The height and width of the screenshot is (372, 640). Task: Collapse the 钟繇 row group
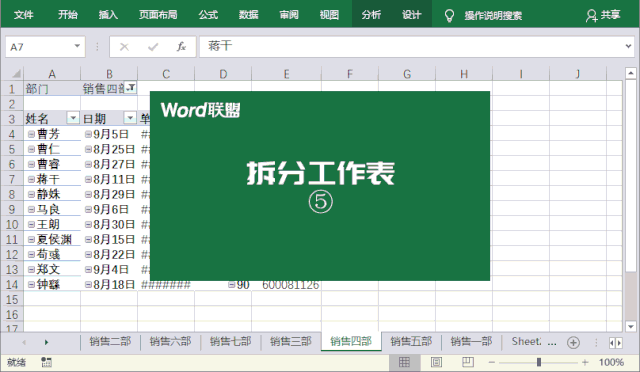click(x=31, y=285)
